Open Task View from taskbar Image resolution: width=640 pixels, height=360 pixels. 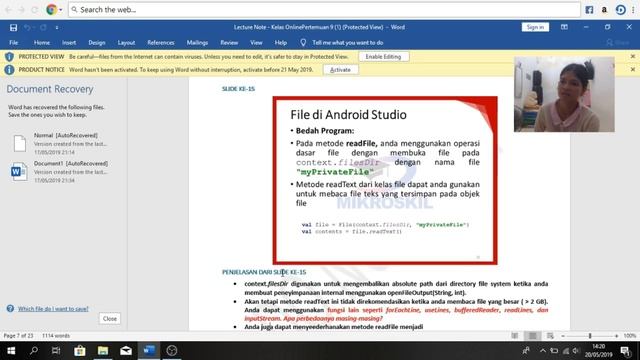pos(56,351)
